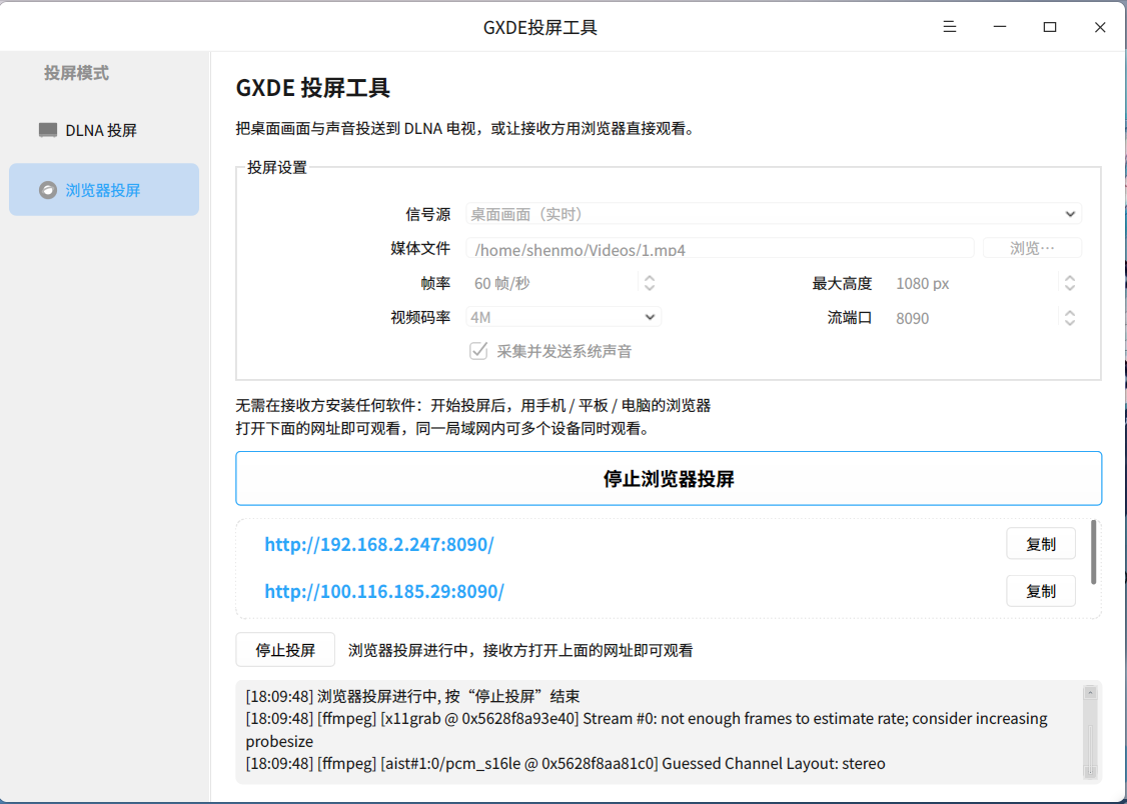Click the log line 浏览器投屏进行中
The height and width of the screenshot is (804, 1127).
(x=413, y=696)
